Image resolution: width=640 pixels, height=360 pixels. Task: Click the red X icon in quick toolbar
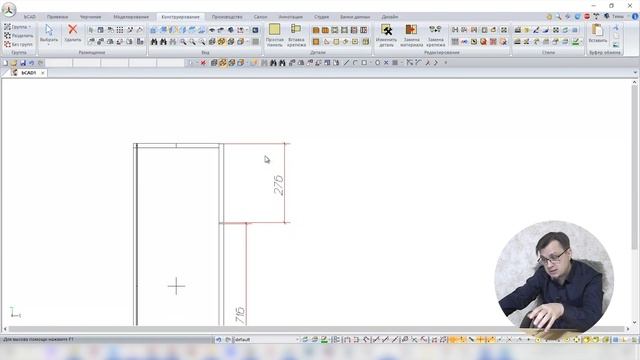pyautogui.click(x=203, y=63)
